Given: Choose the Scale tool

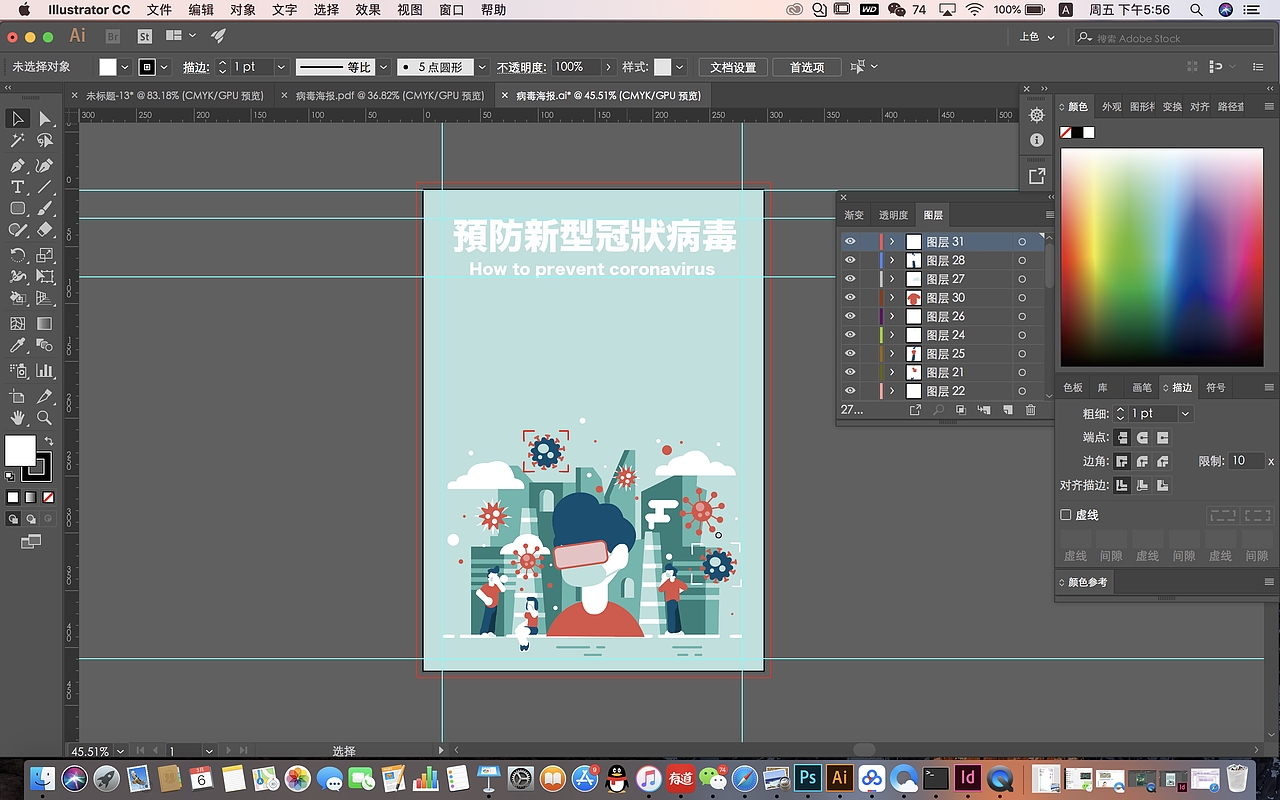Looking at the screenshot, I should 45,255.
